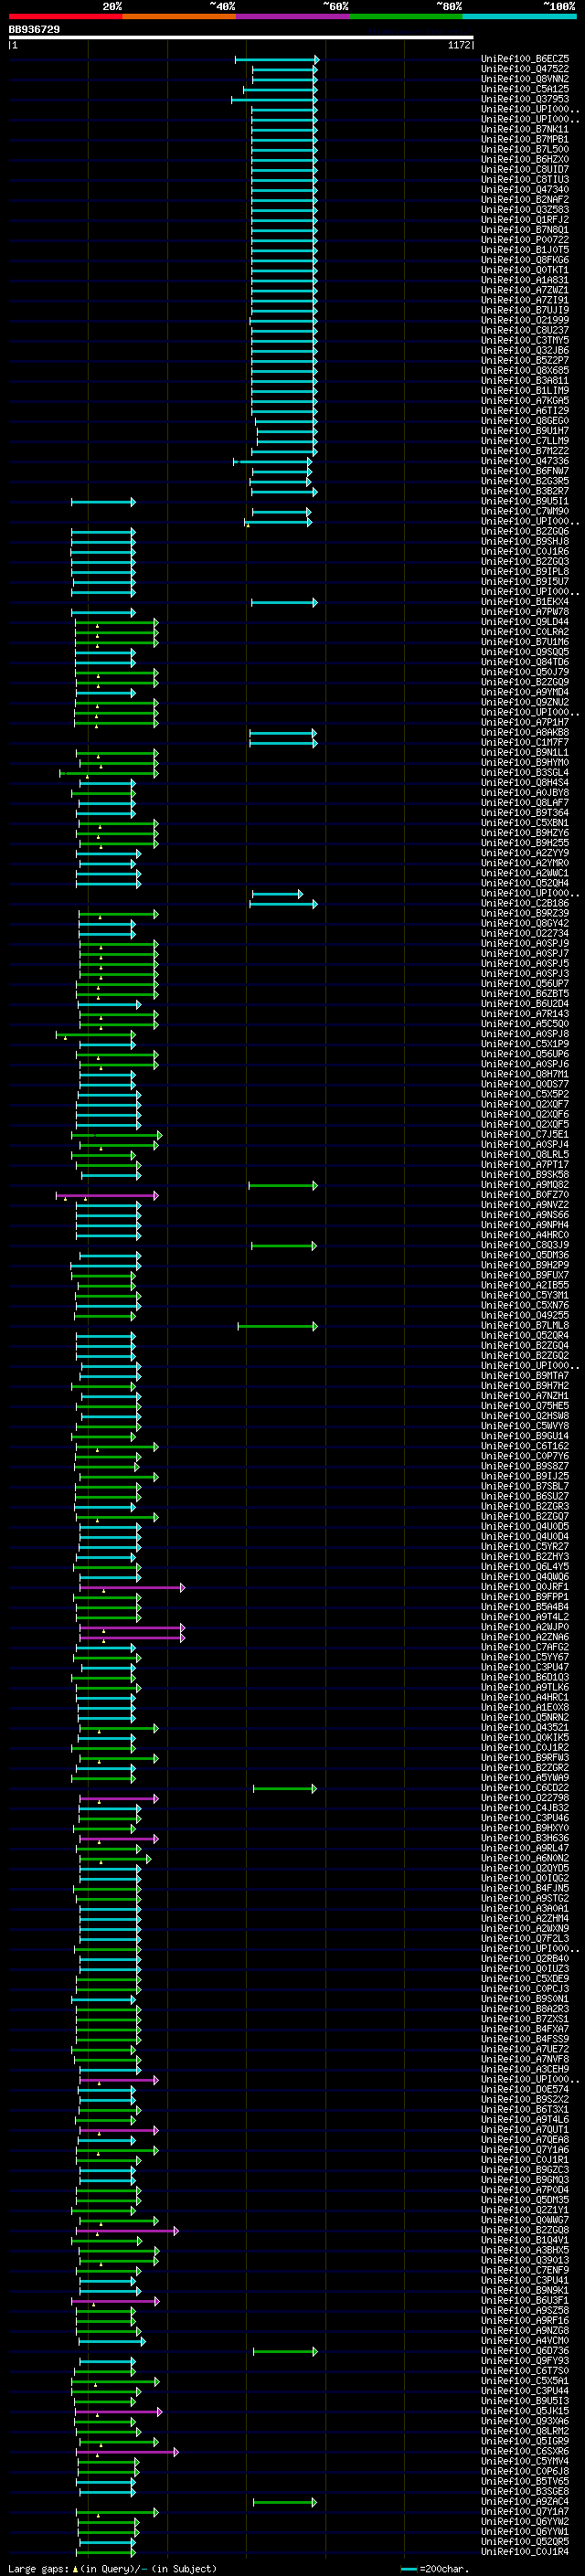
Task: Click the green bar for UniRef100_A9MQ82
Action: click(x=283, y=1186)
